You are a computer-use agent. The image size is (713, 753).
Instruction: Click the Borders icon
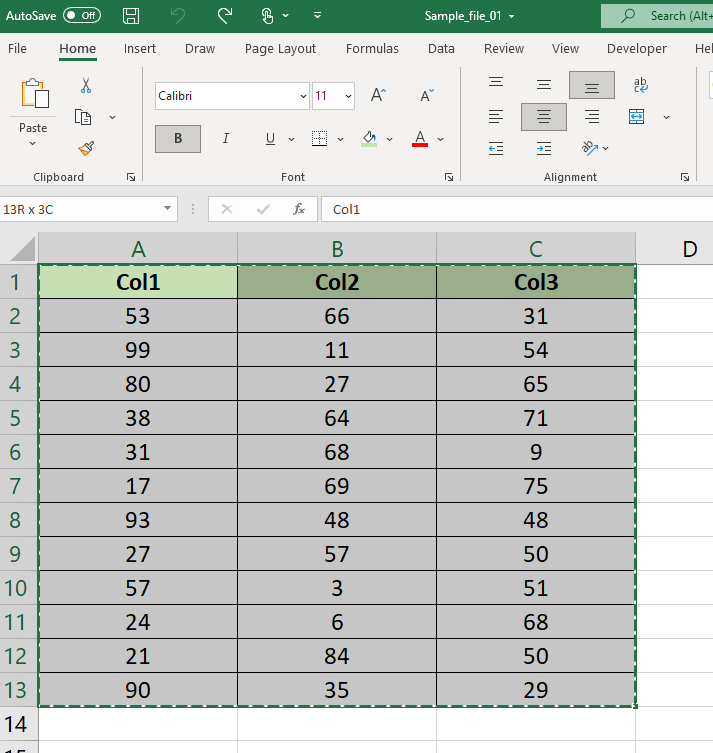tap(319, 138)
